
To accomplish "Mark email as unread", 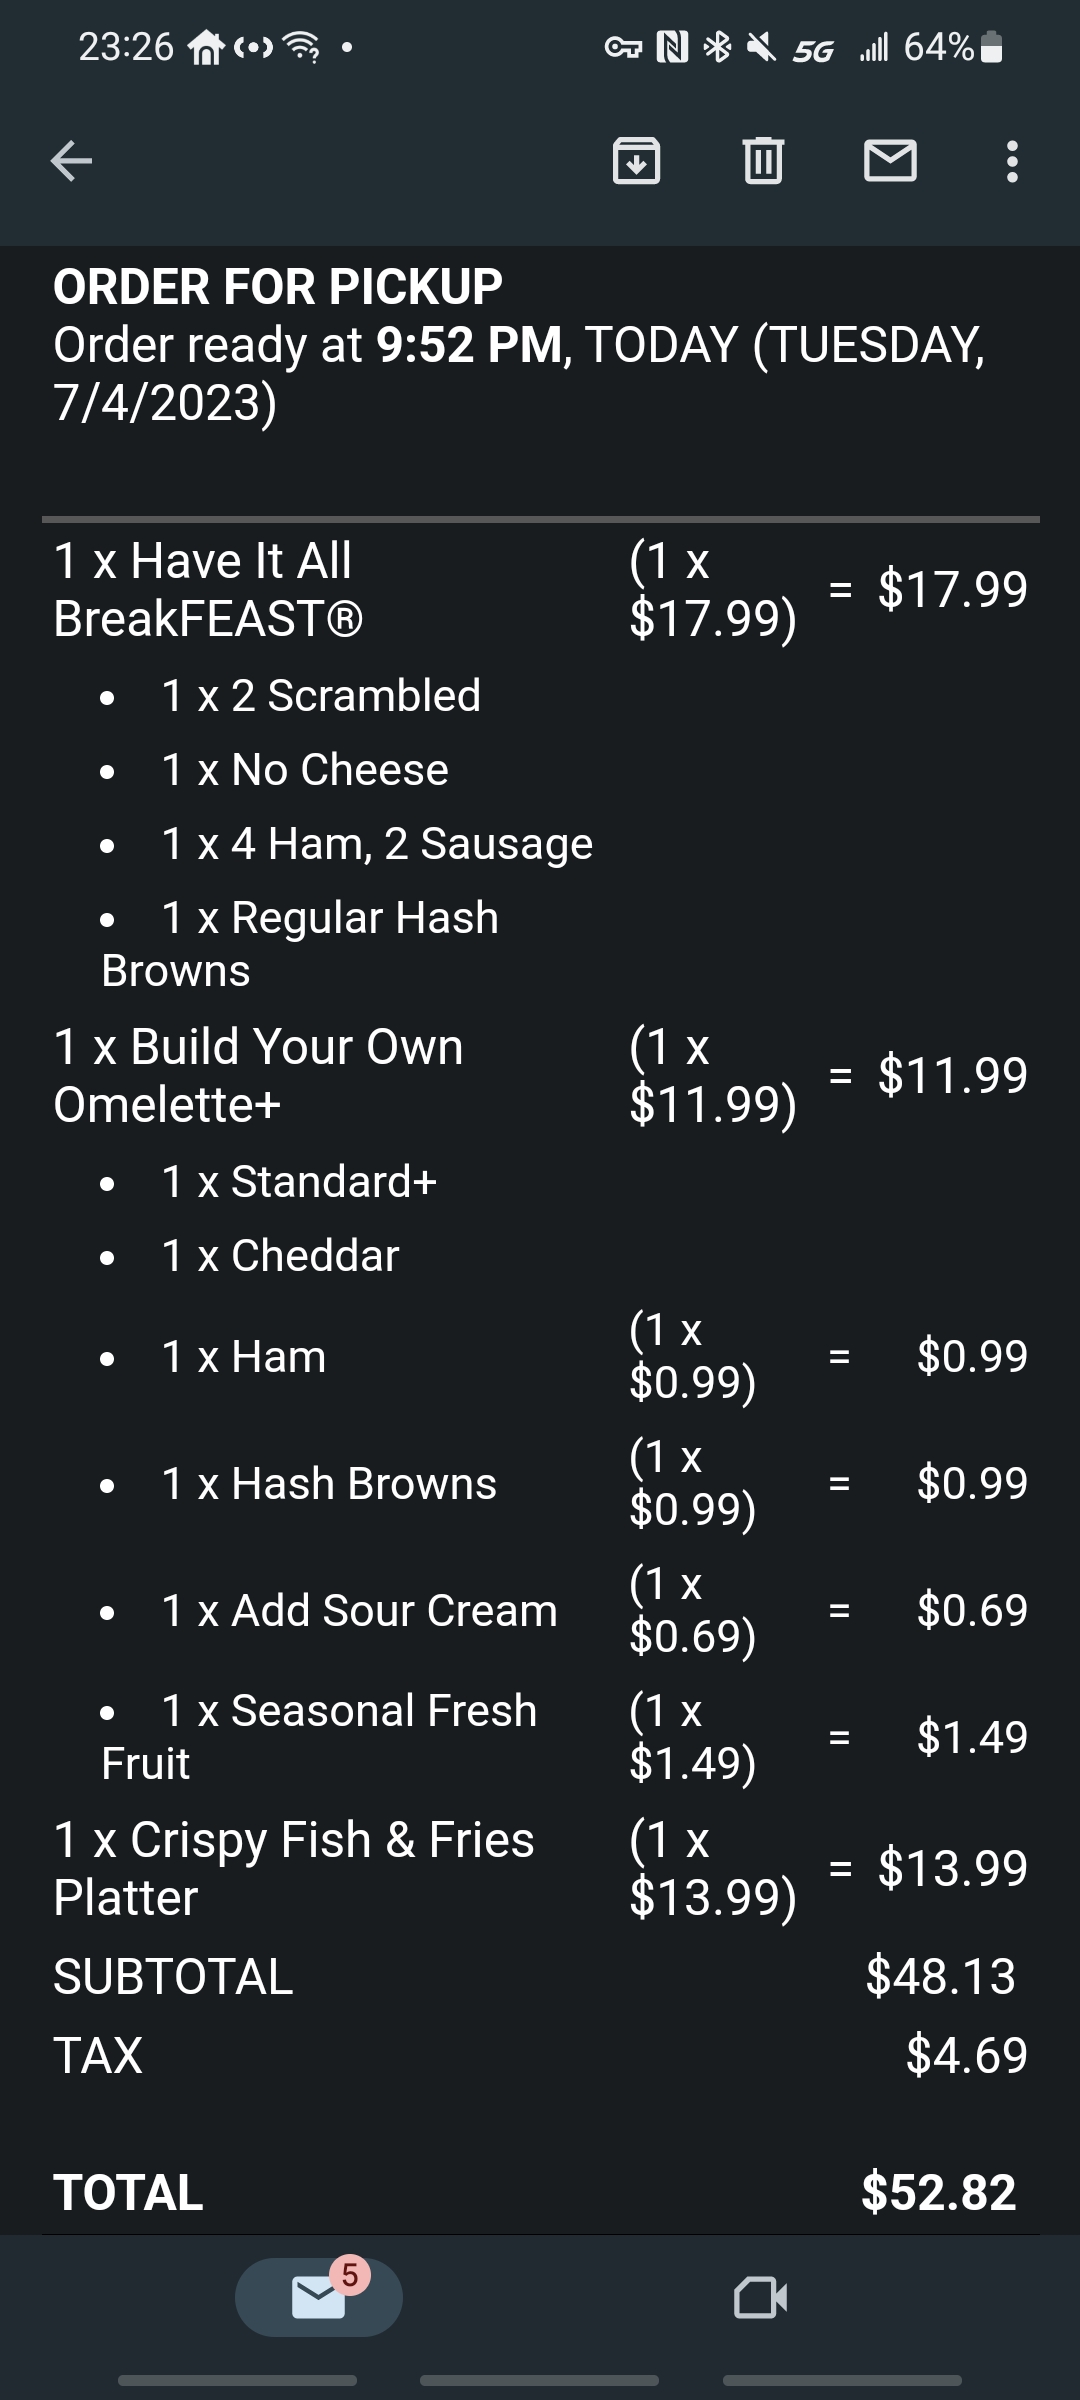I will coord(890,160).
